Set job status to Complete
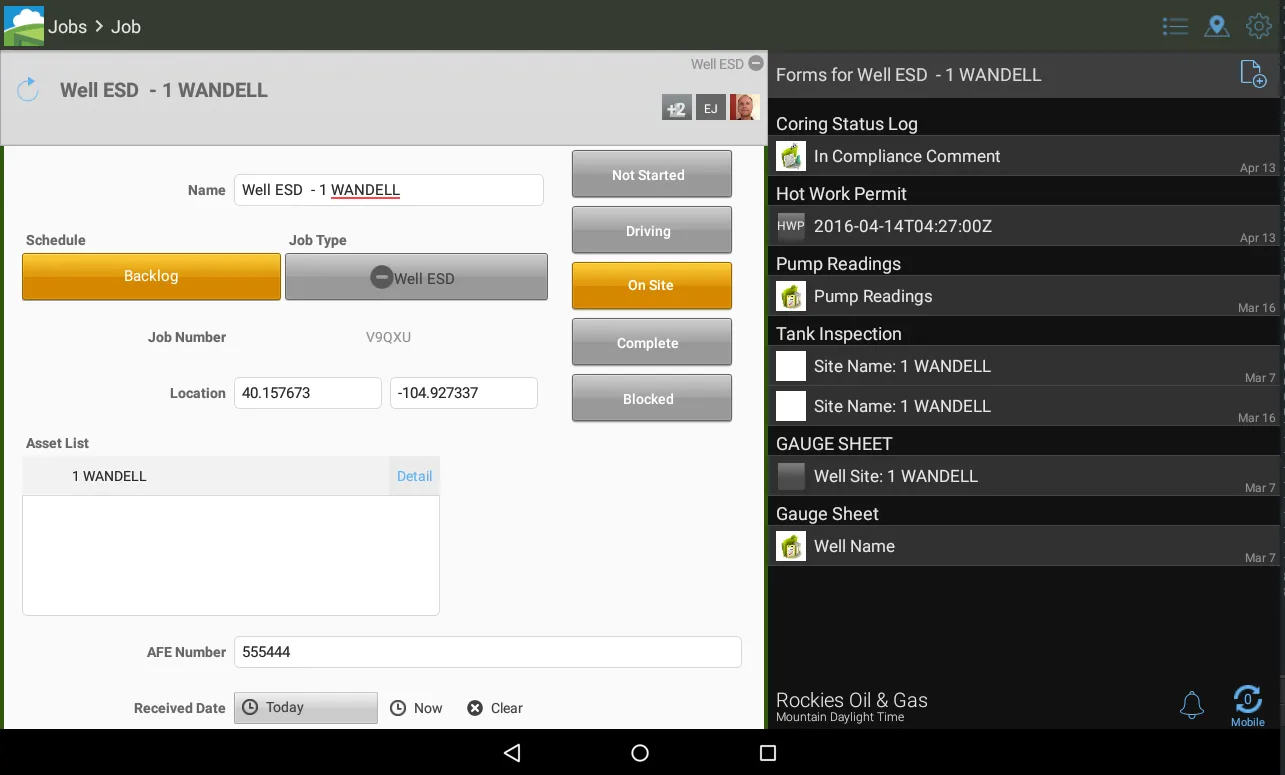 pyautogui.click(x=651, y=341)
